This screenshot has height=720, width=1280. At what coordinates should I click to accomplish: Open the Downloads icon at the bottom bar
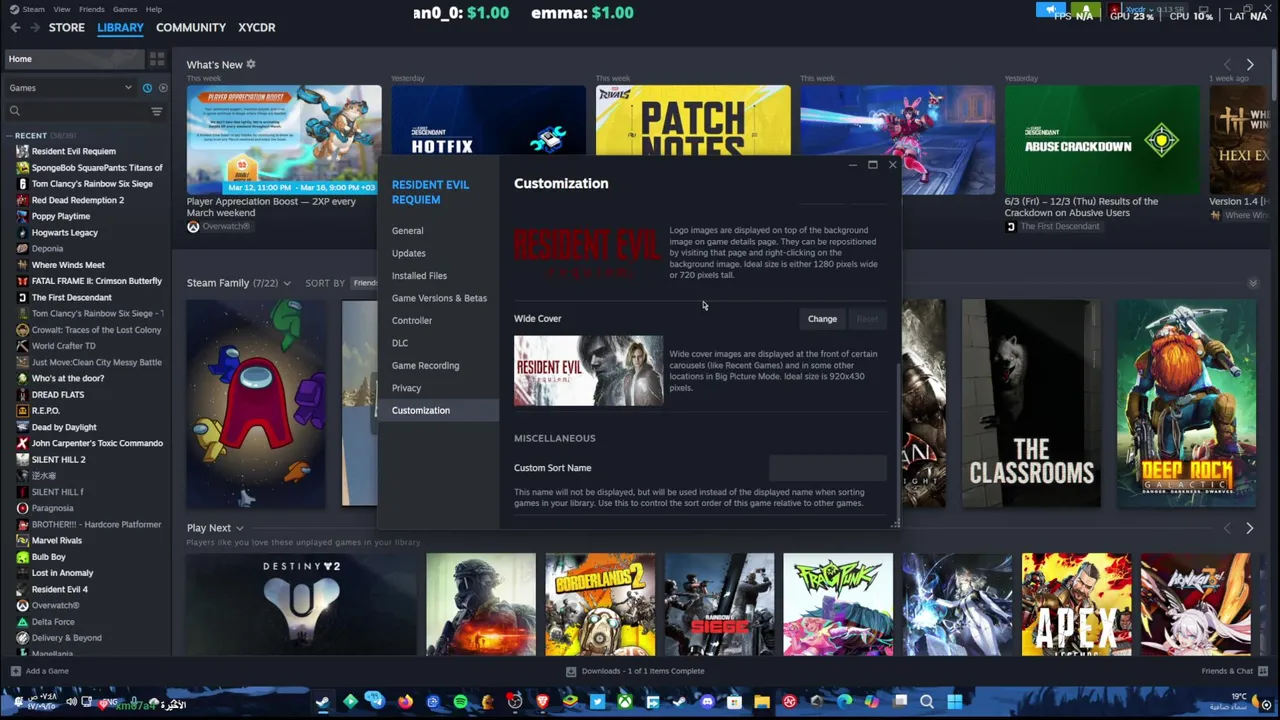[571, 671]
